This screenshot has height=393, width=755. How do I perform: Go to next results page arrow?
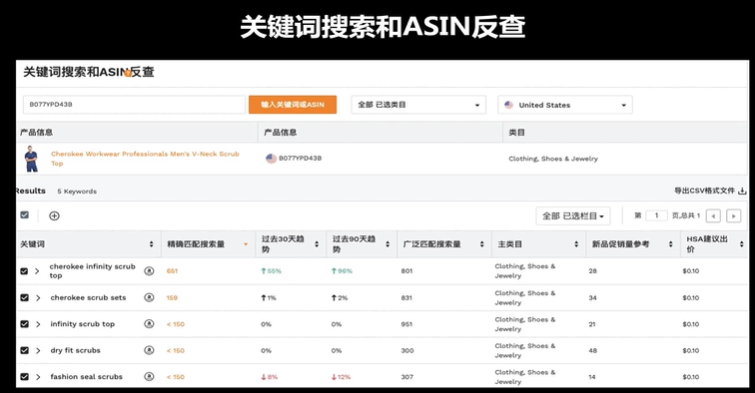click(733, 216)
